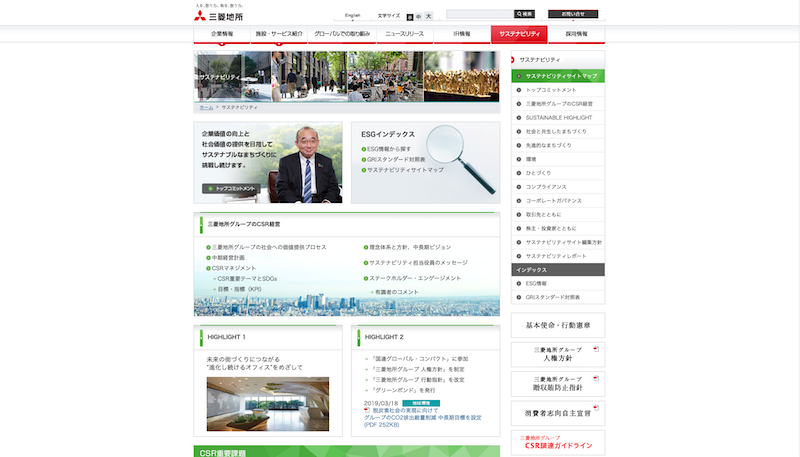
Task: Select large font size 大 button
Action: click(429, 16)
